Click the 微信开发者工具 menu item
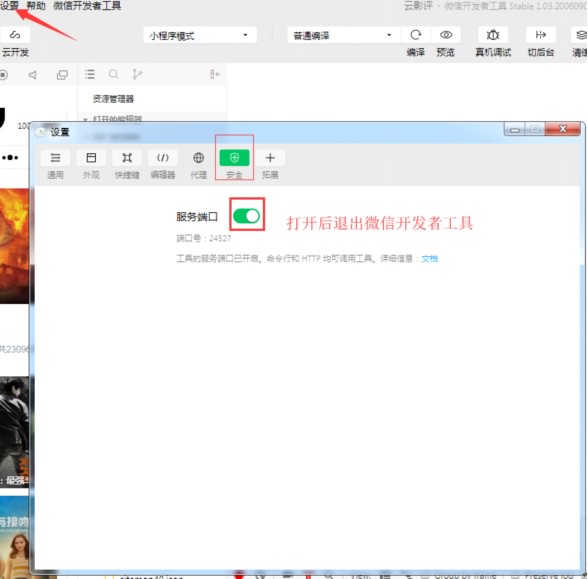Screen dimensions: 588x579 [87, 6]
